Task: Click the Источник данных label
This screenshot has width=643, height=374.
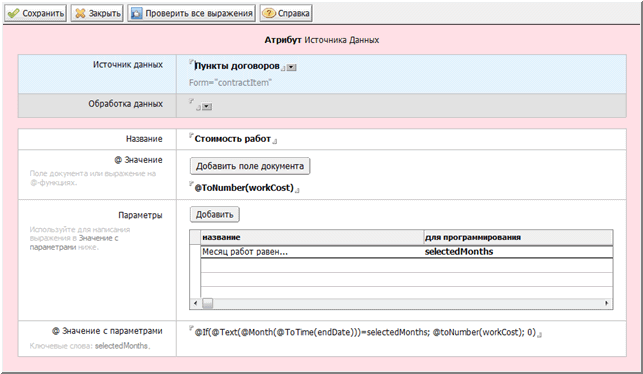Action: tap(128, 65)
